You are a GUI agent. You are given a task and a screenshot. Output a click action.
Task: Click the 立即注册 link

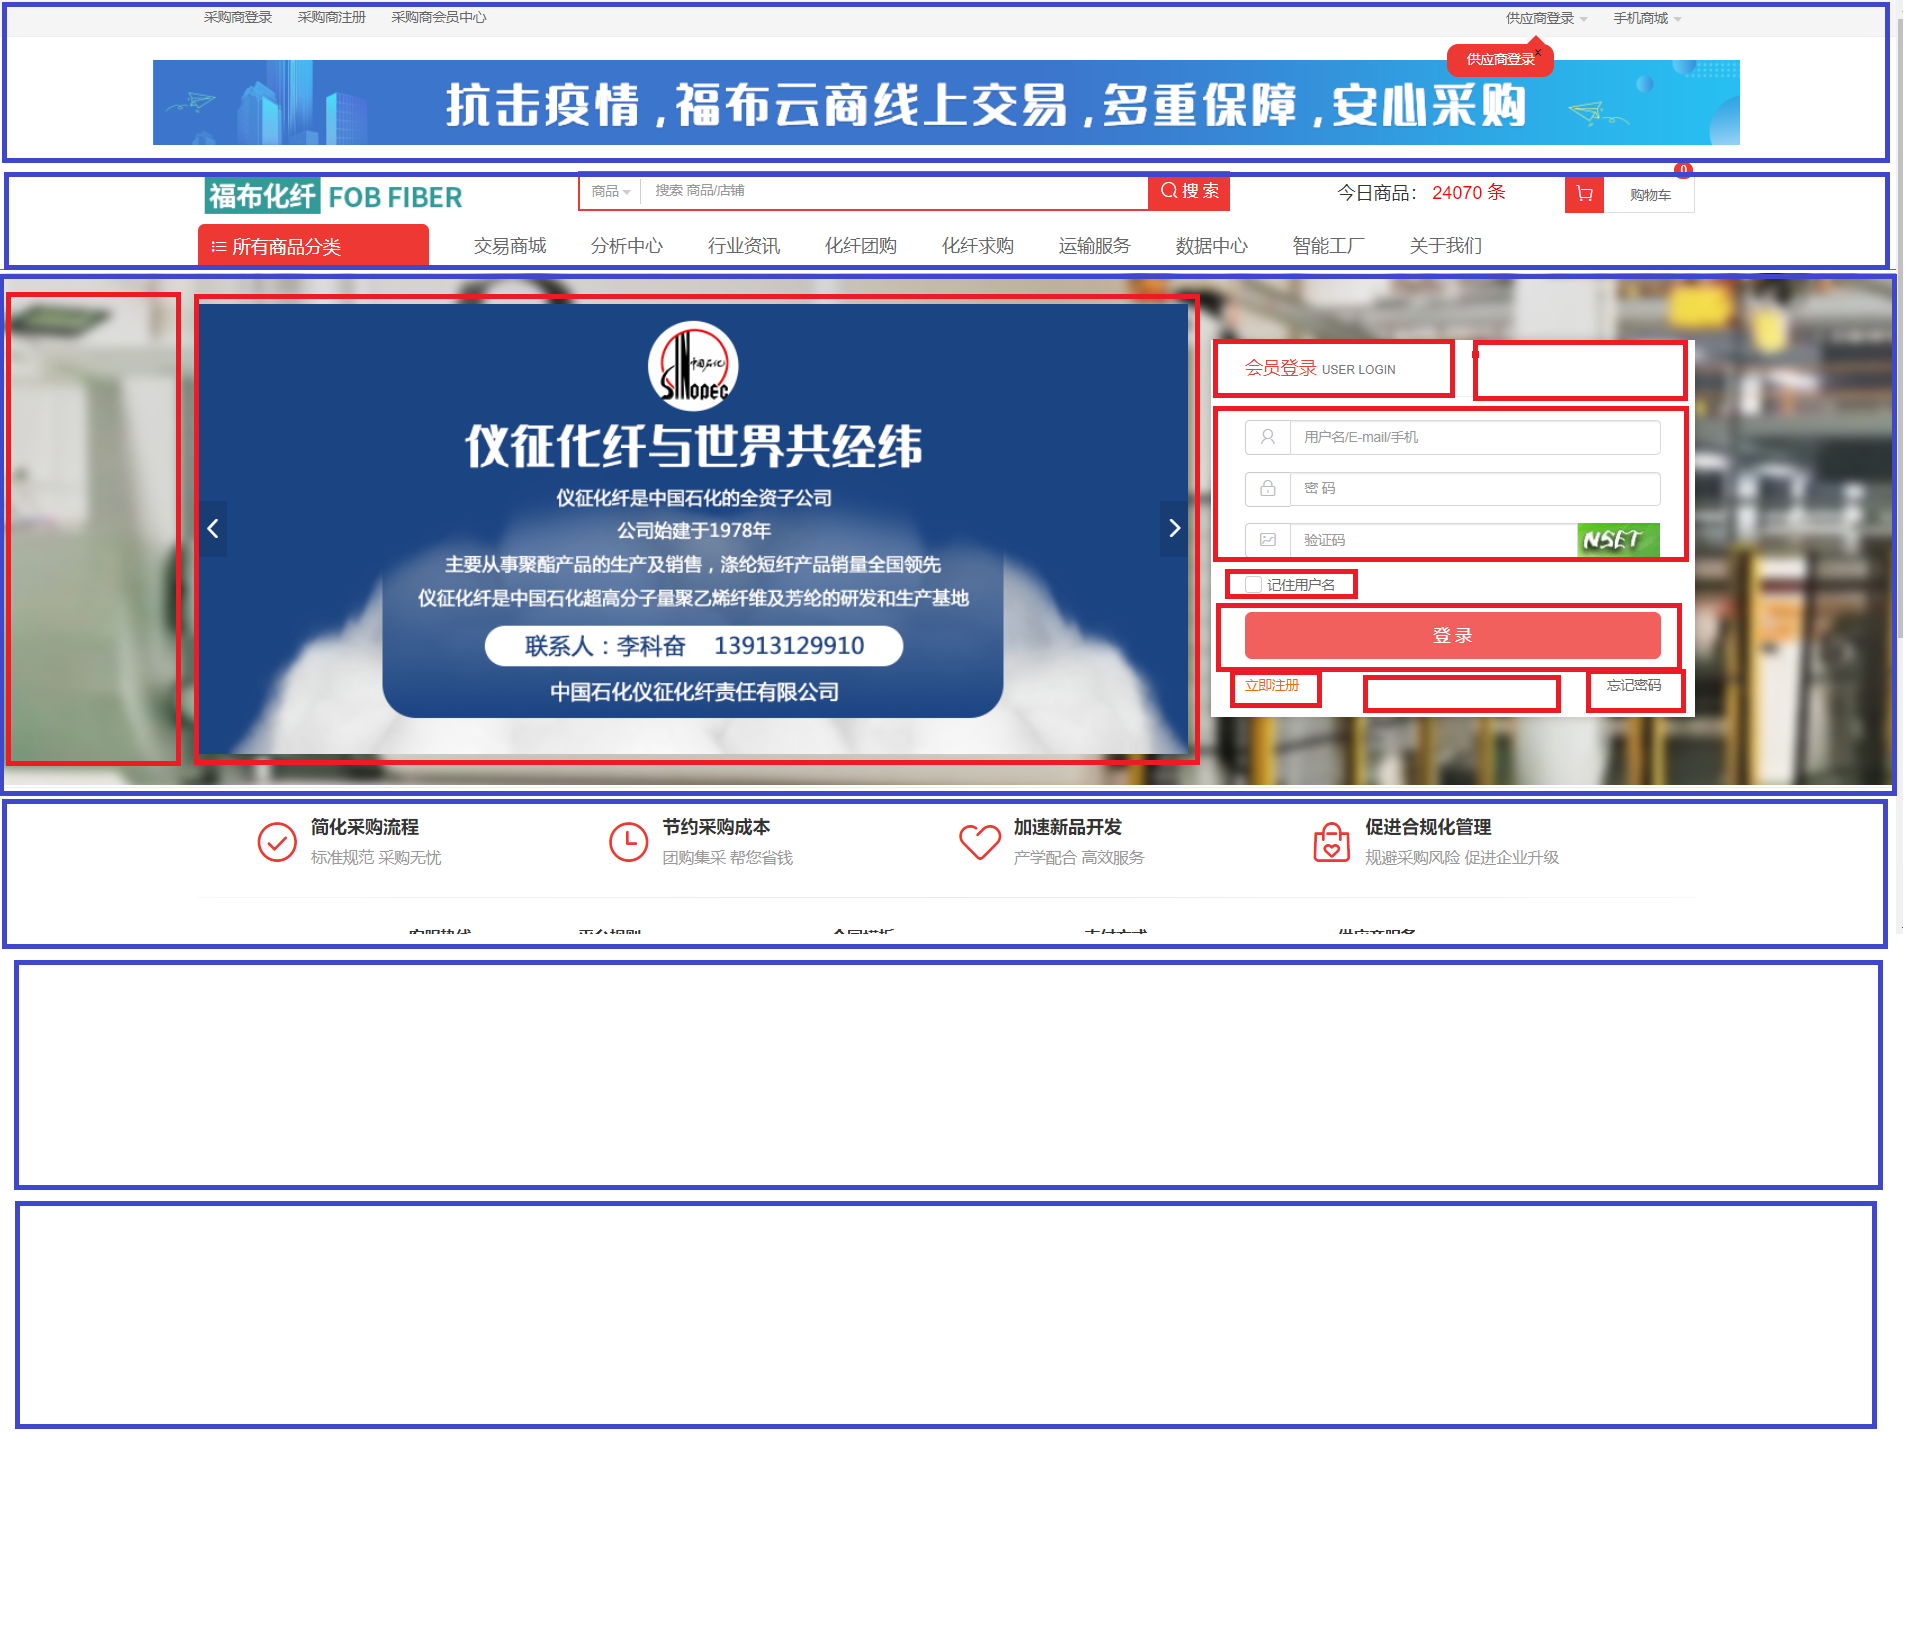(x=1272, y=686)
